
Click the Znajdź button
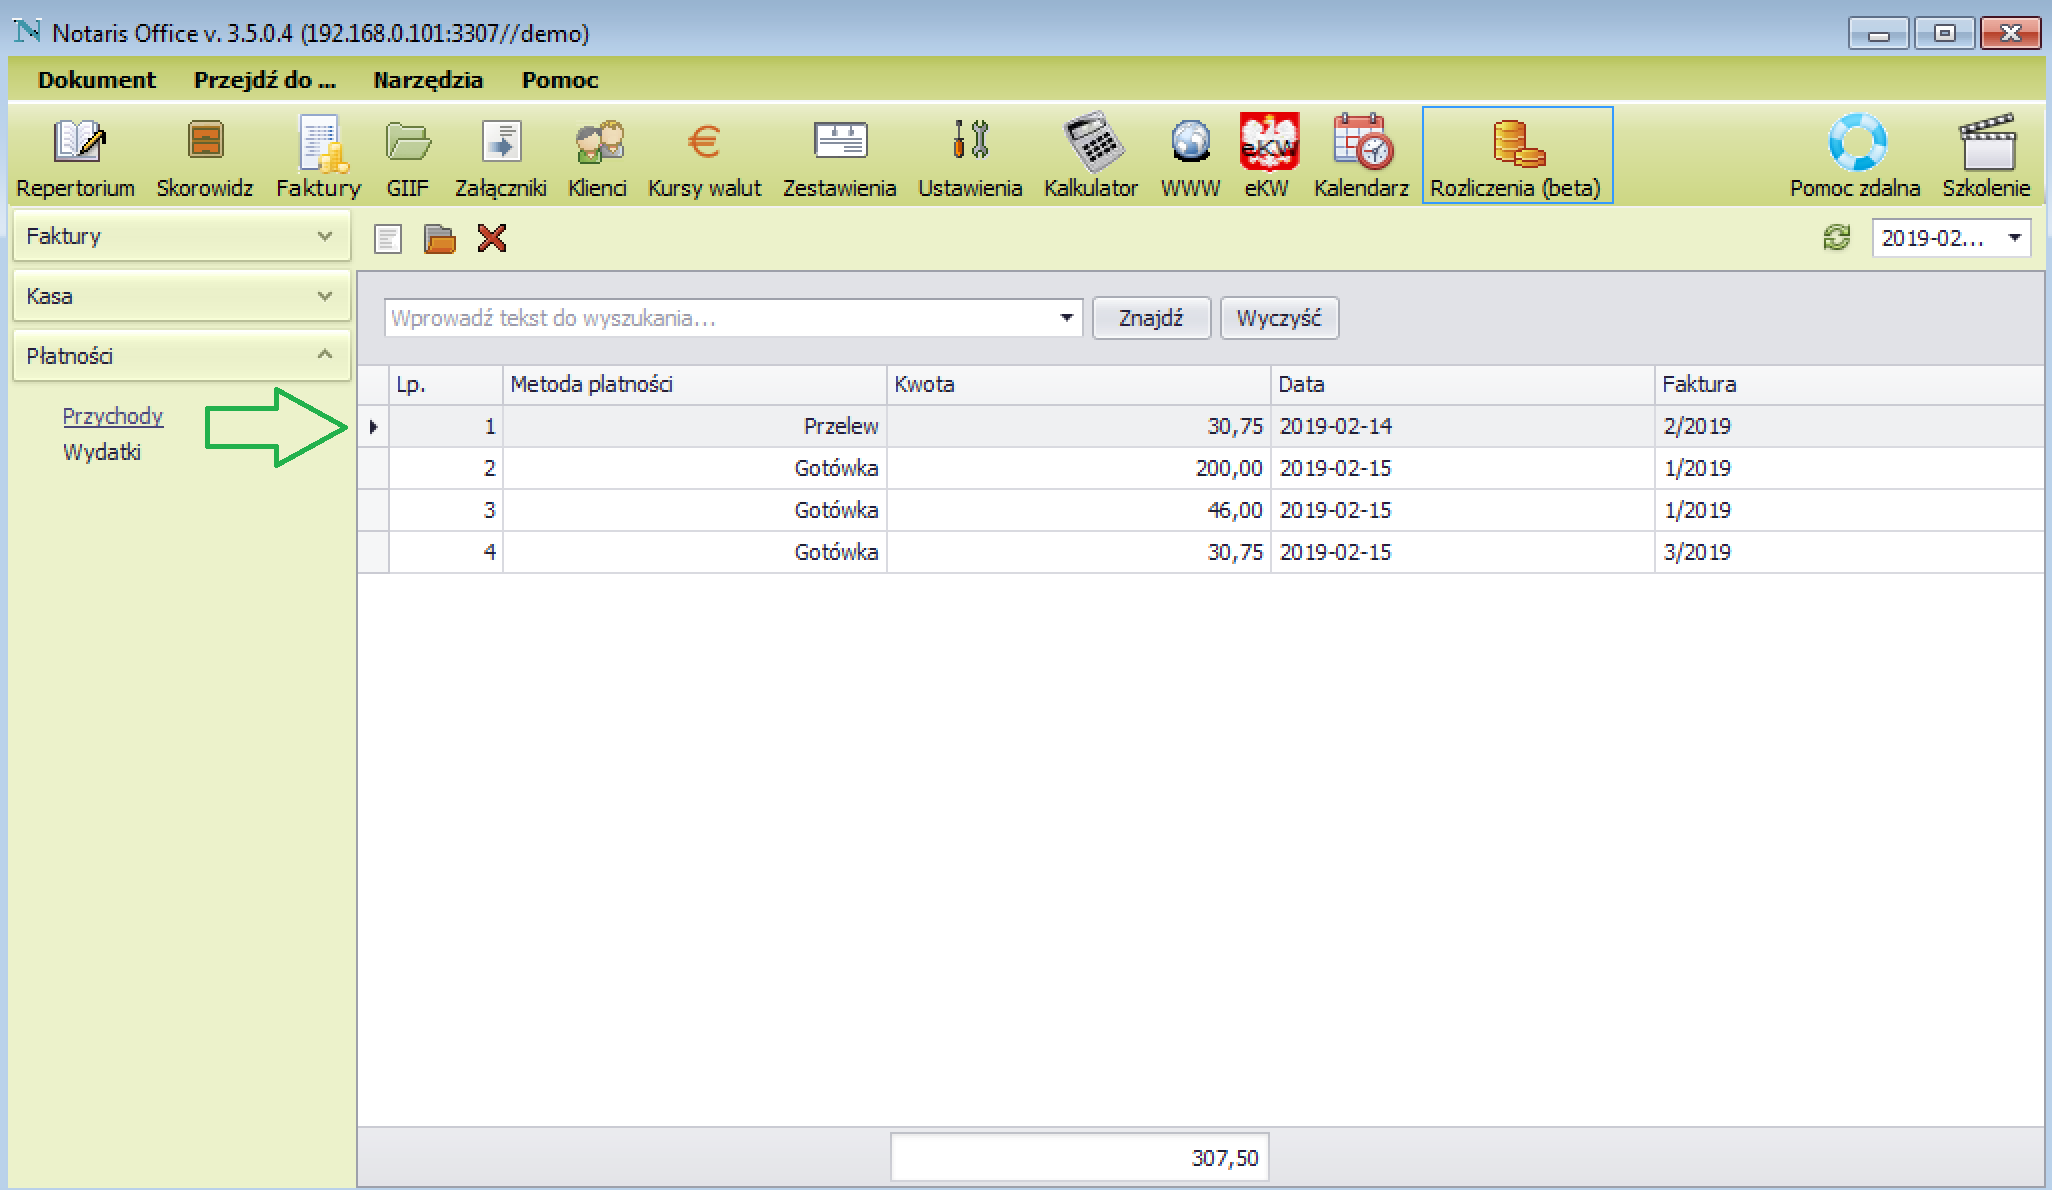pyautogui.click(x=1151, y=318)
